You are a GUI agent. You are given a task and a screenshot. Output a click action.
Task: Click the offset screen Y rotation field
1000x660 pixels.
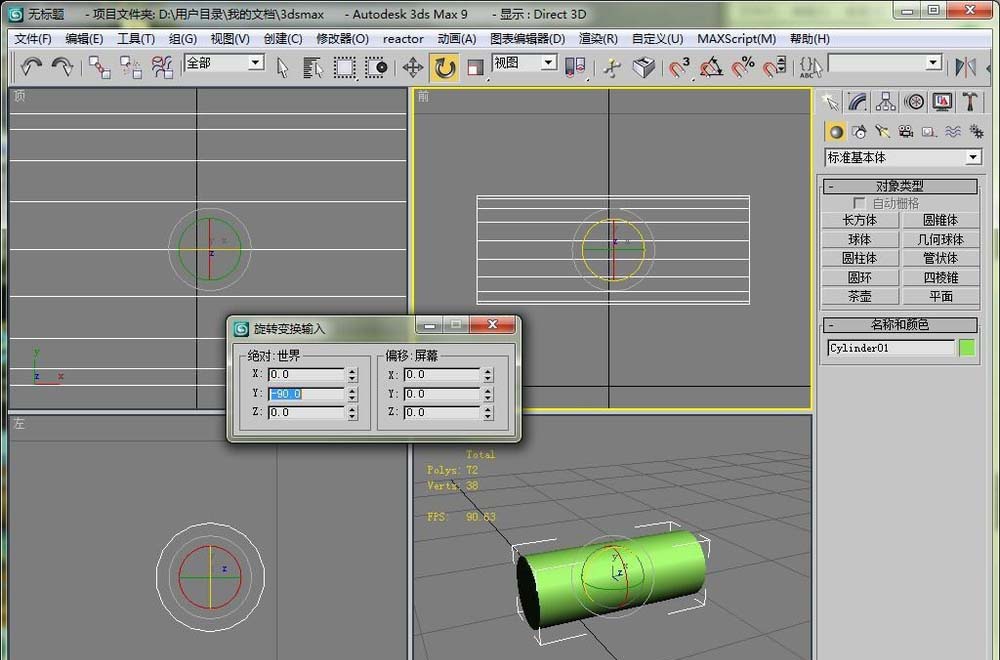click(x=442, y=394)
